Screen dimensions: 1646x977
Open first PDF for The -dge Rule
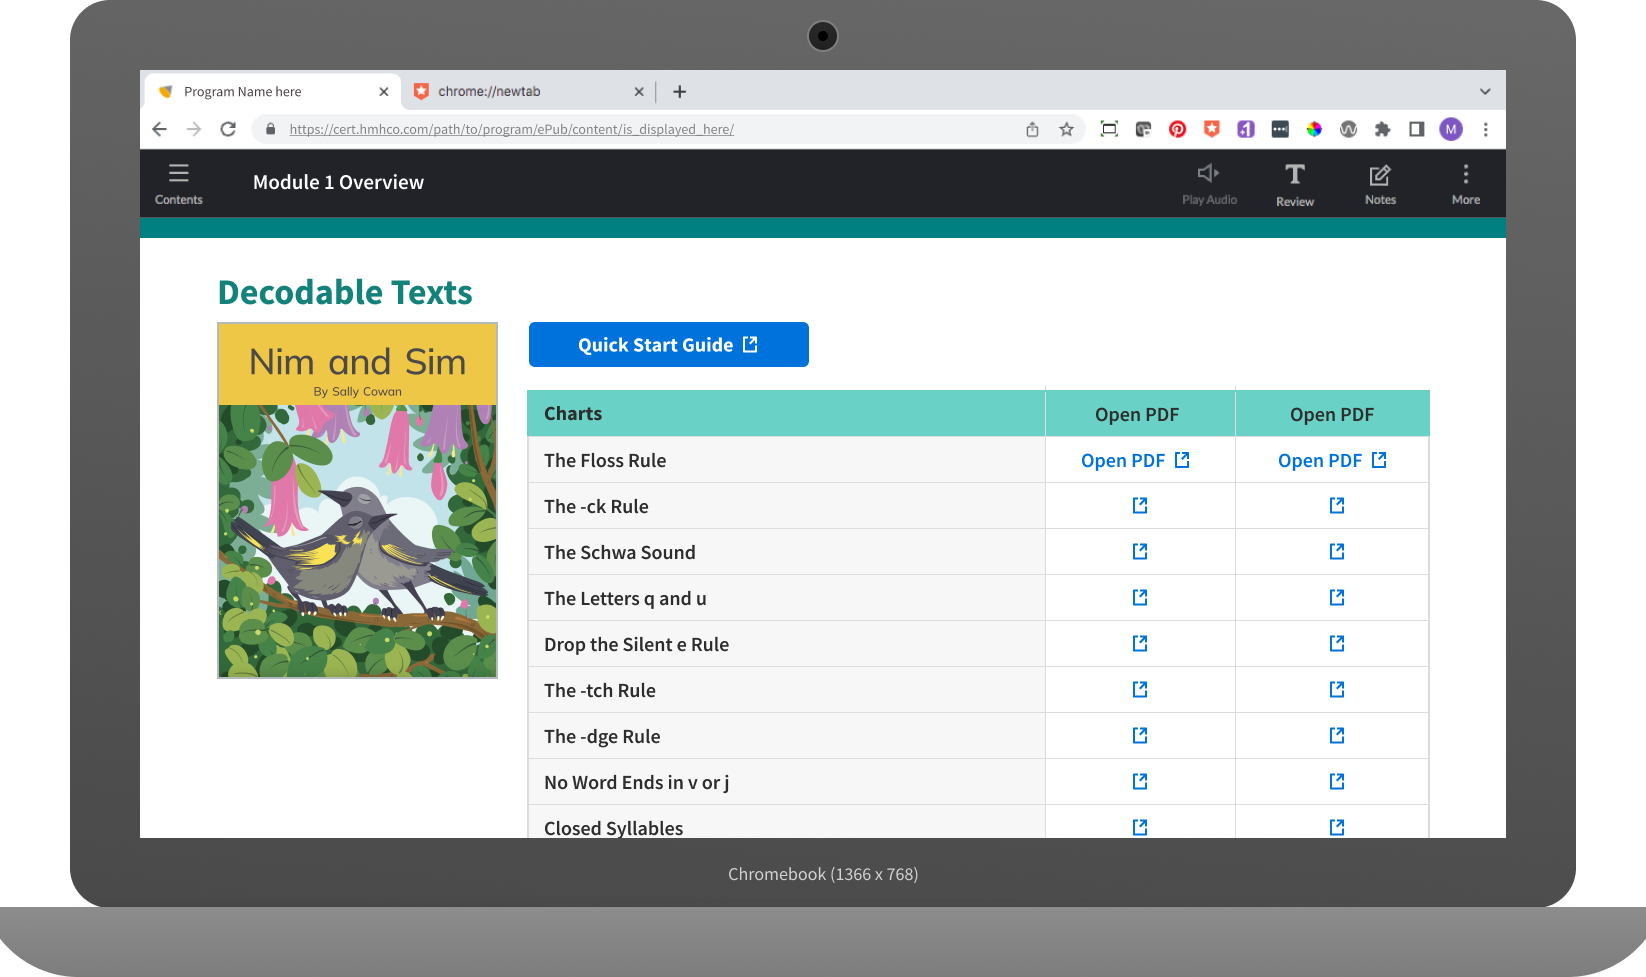(1140, 736)
